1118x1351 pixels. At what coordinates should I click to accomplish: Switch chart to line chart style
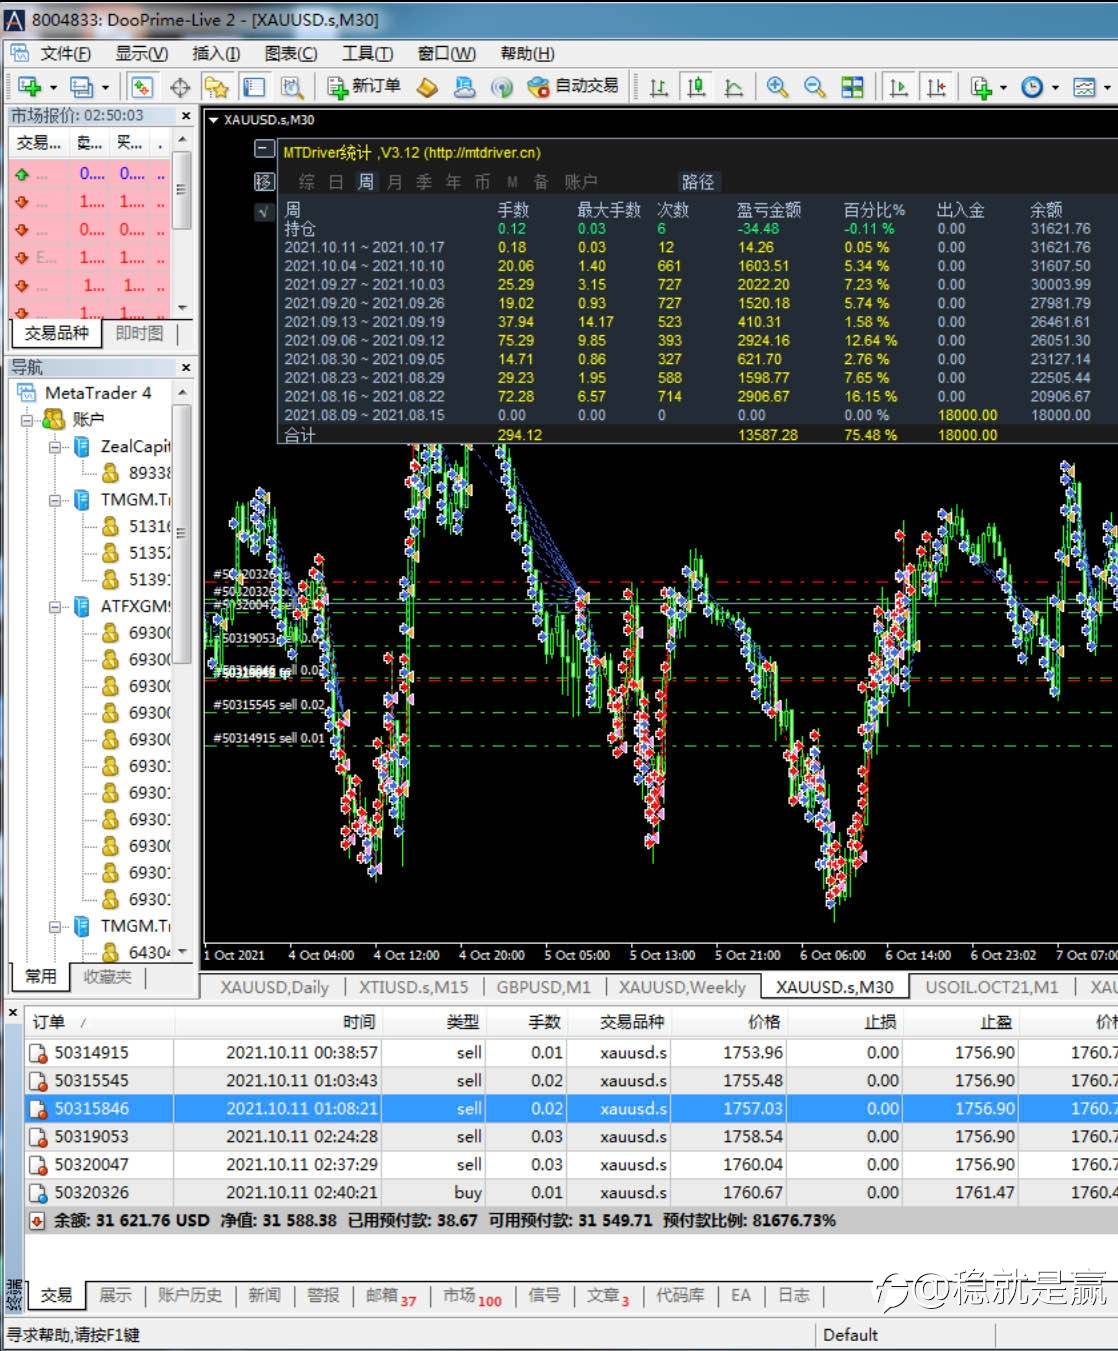coord(733,87)
